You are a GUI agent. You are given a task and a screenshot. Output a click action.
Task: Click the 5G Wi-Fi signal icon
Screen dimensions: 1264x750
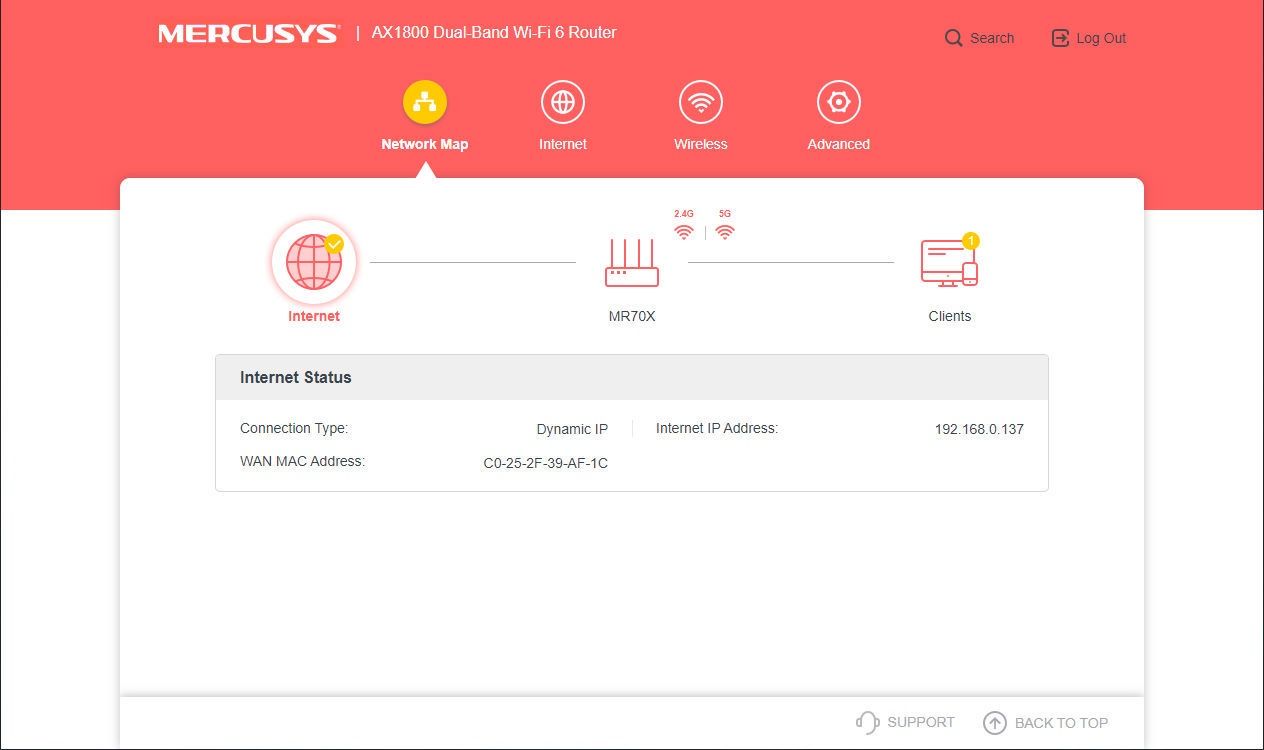tap(725, 232)
